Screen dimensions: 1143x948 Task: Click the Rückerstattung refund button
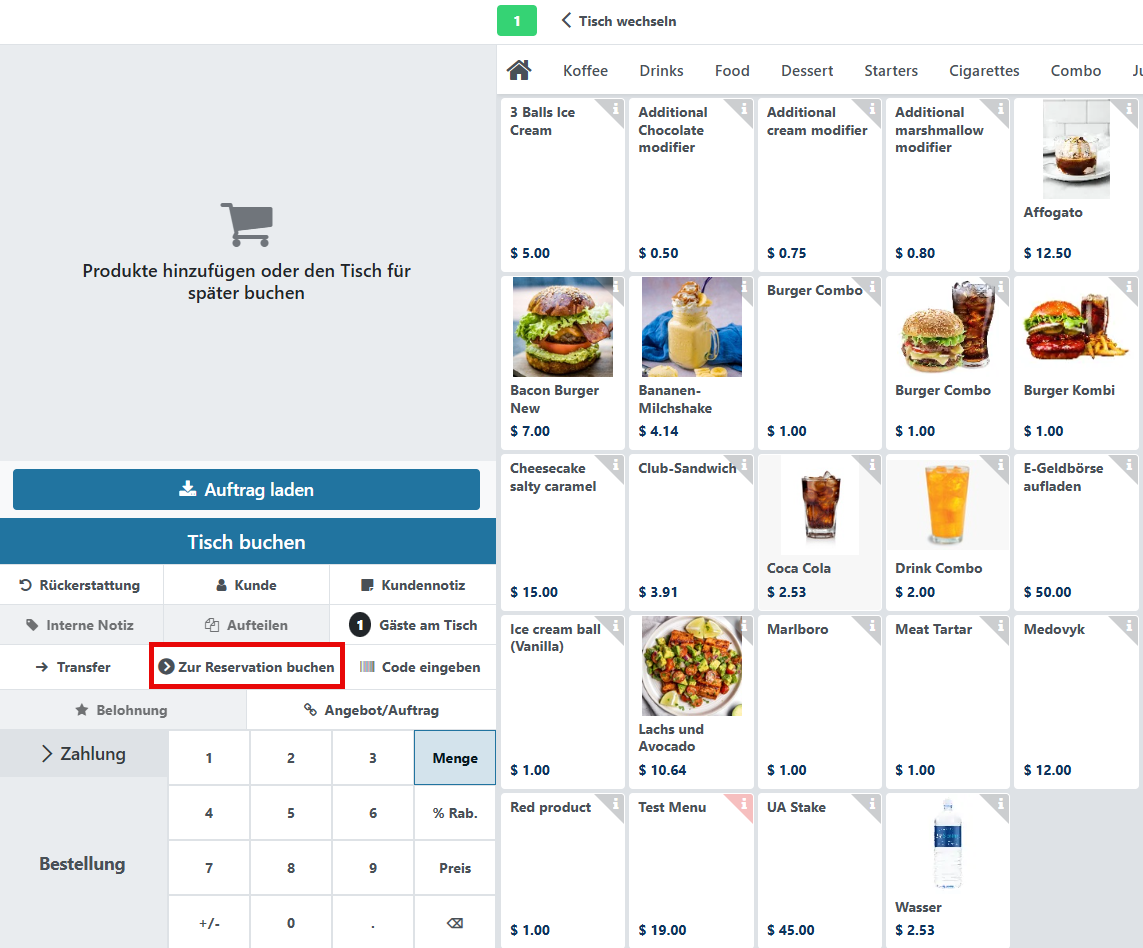pos(81,585)
